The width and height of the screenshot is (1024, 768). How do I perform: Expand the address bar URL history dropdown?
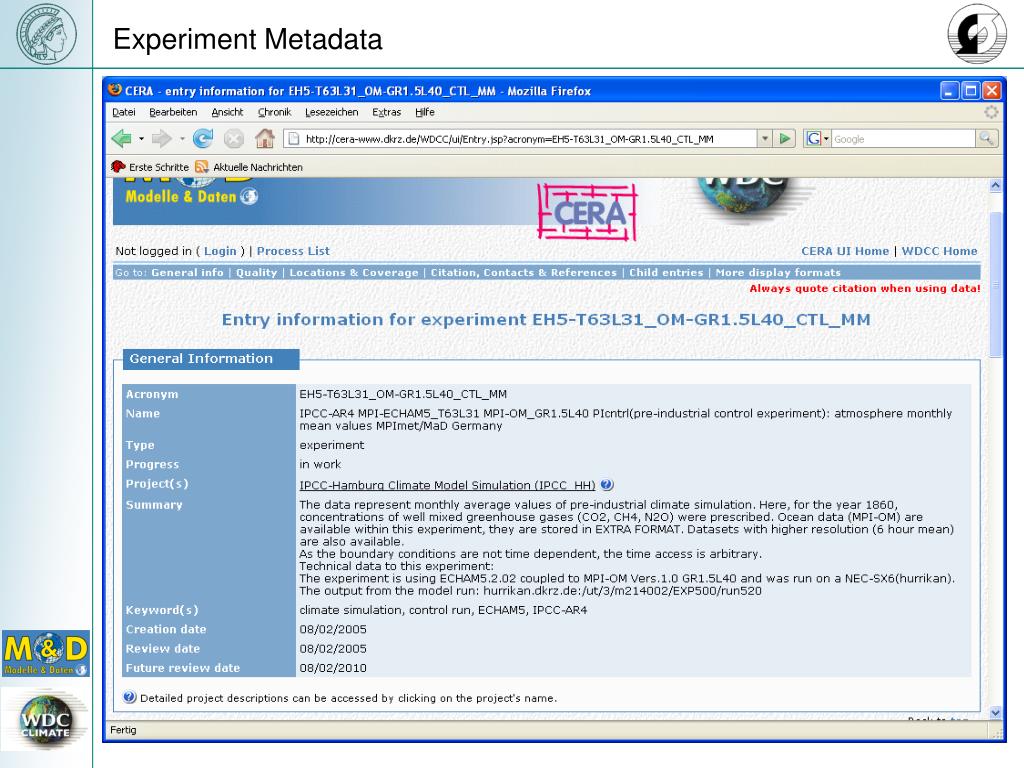tap(765, 138)
